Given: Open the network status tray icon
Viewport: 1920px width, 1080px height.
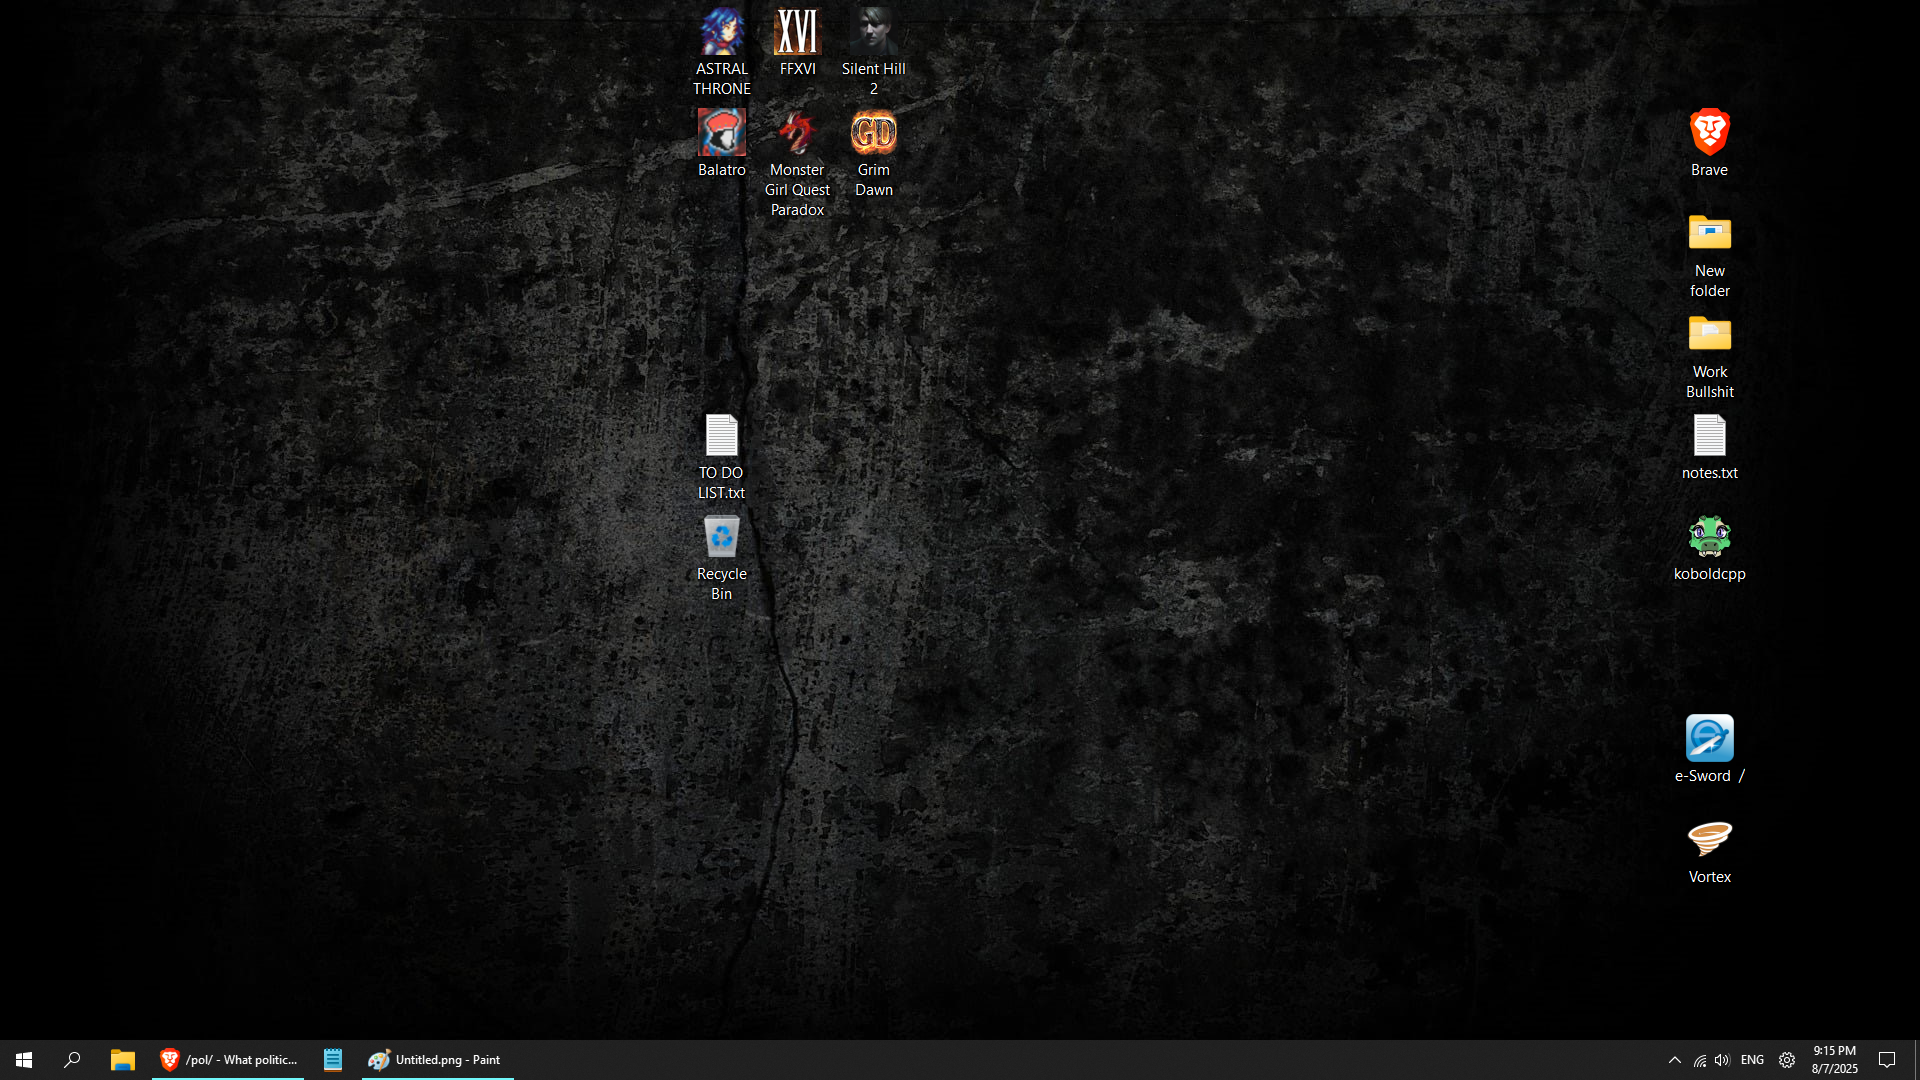Looking at the screenshot, I should (x=1699, y=1060).
